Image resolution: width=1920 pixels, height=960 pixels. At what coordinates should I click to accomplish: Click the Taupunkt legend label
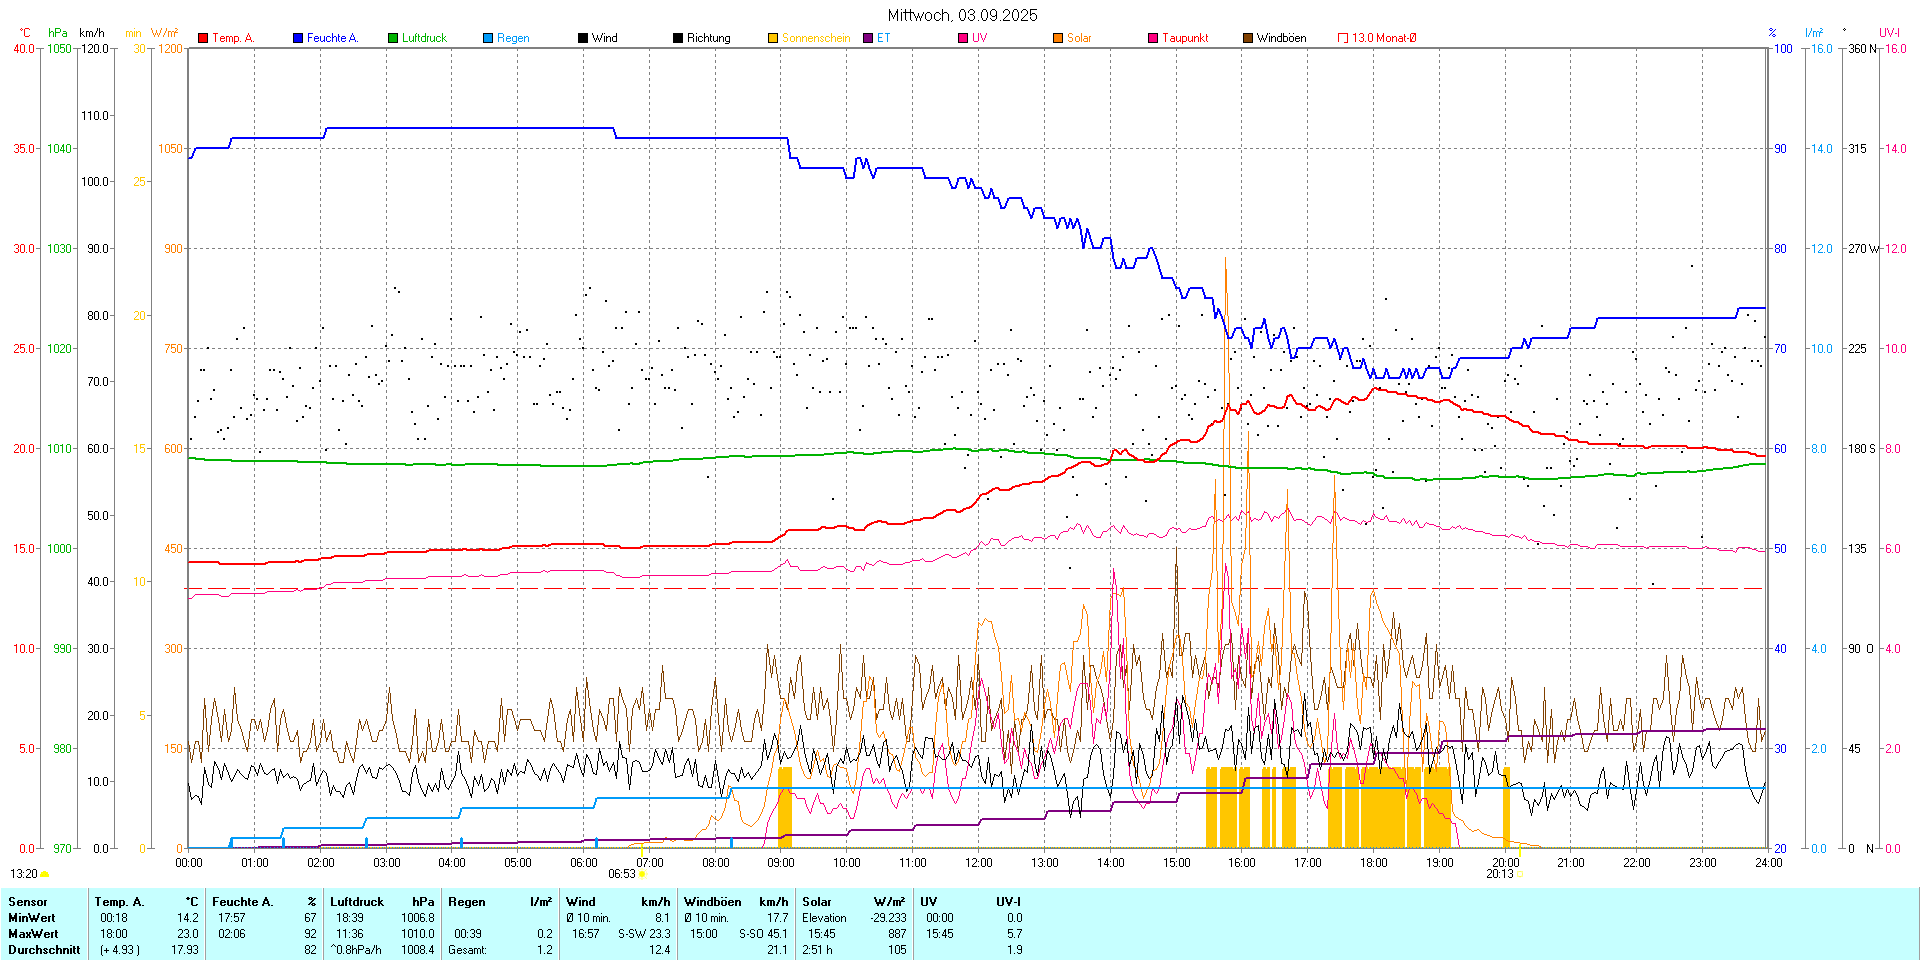[1185, 38]
